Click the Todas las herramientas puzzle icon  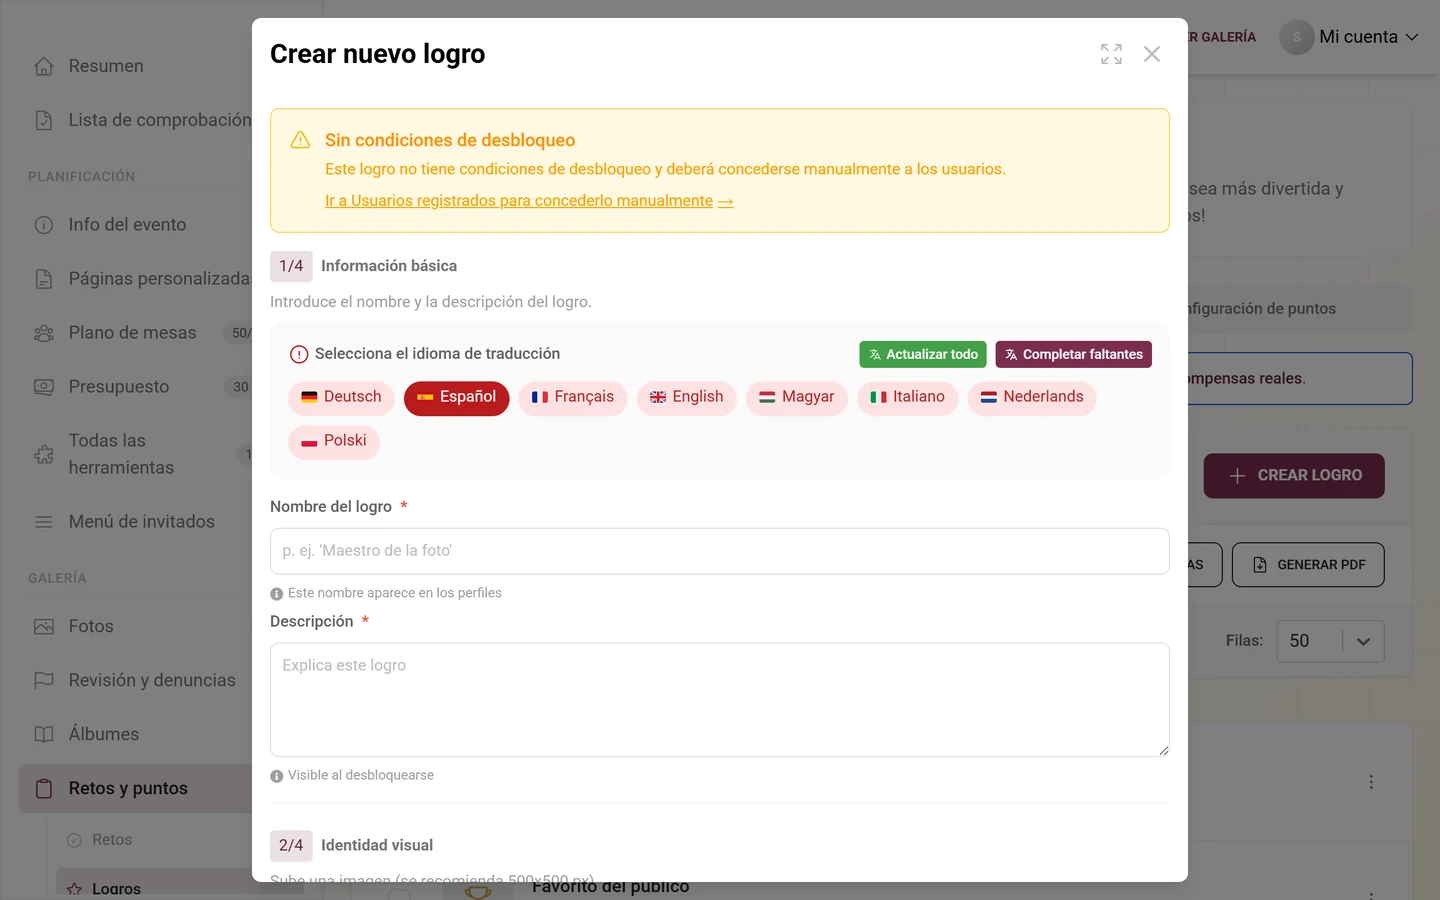(x=44, y=454)
